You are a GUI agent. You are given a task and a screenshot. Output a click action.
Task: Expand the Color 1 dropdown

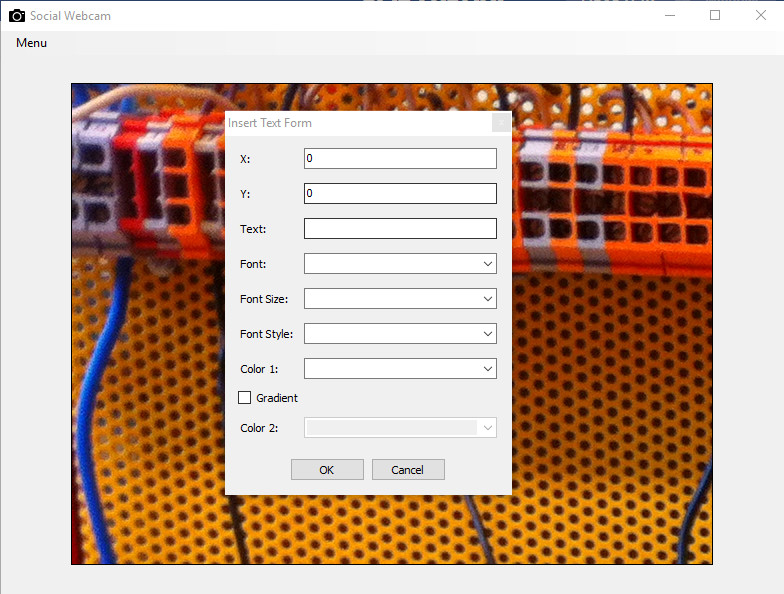[400, 368]
